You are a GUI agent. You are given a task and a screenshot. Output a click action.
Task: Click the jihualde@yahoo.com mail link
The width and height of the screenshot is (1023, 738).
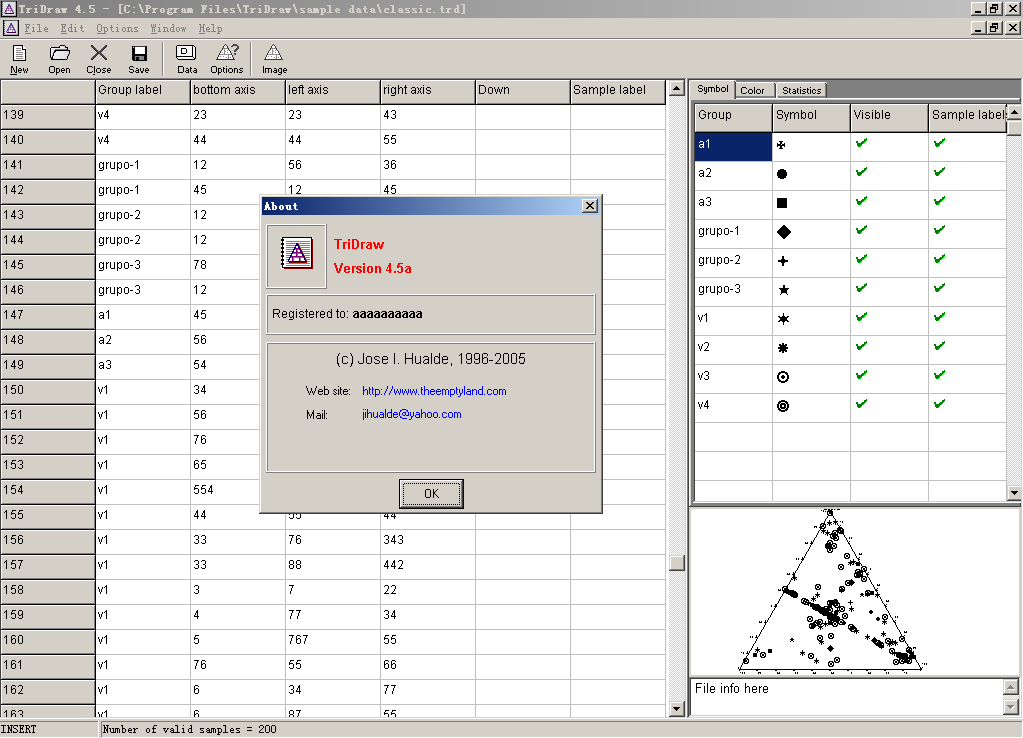[412, 414]
